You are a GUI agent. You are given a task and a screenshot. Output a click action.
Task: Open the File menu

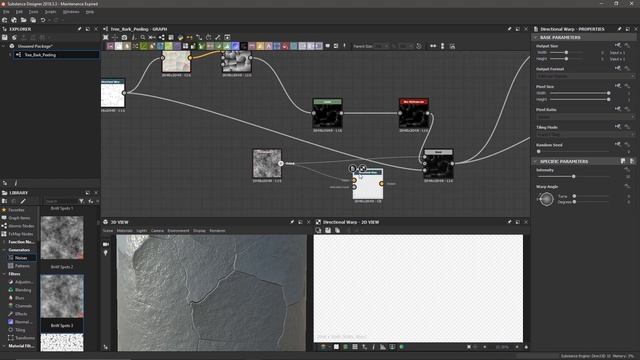click(x=6, y=12)
